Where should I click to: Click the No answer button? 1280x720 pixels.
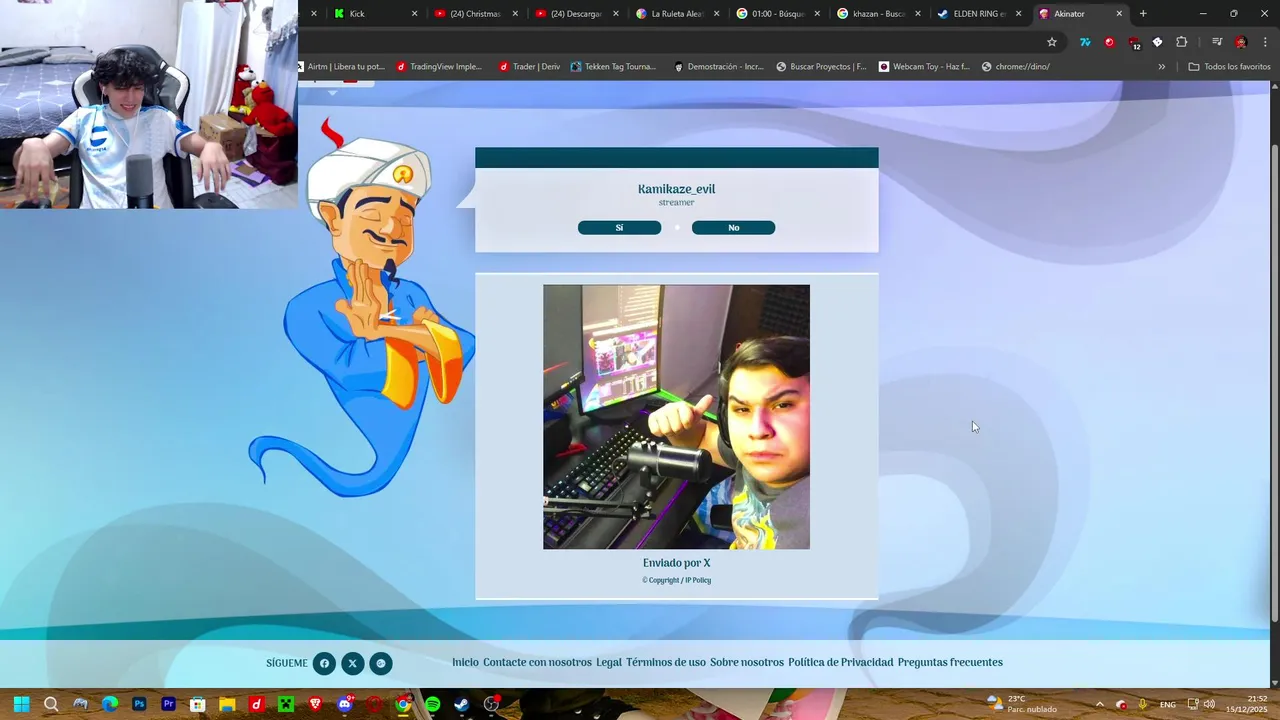point(733,228)
